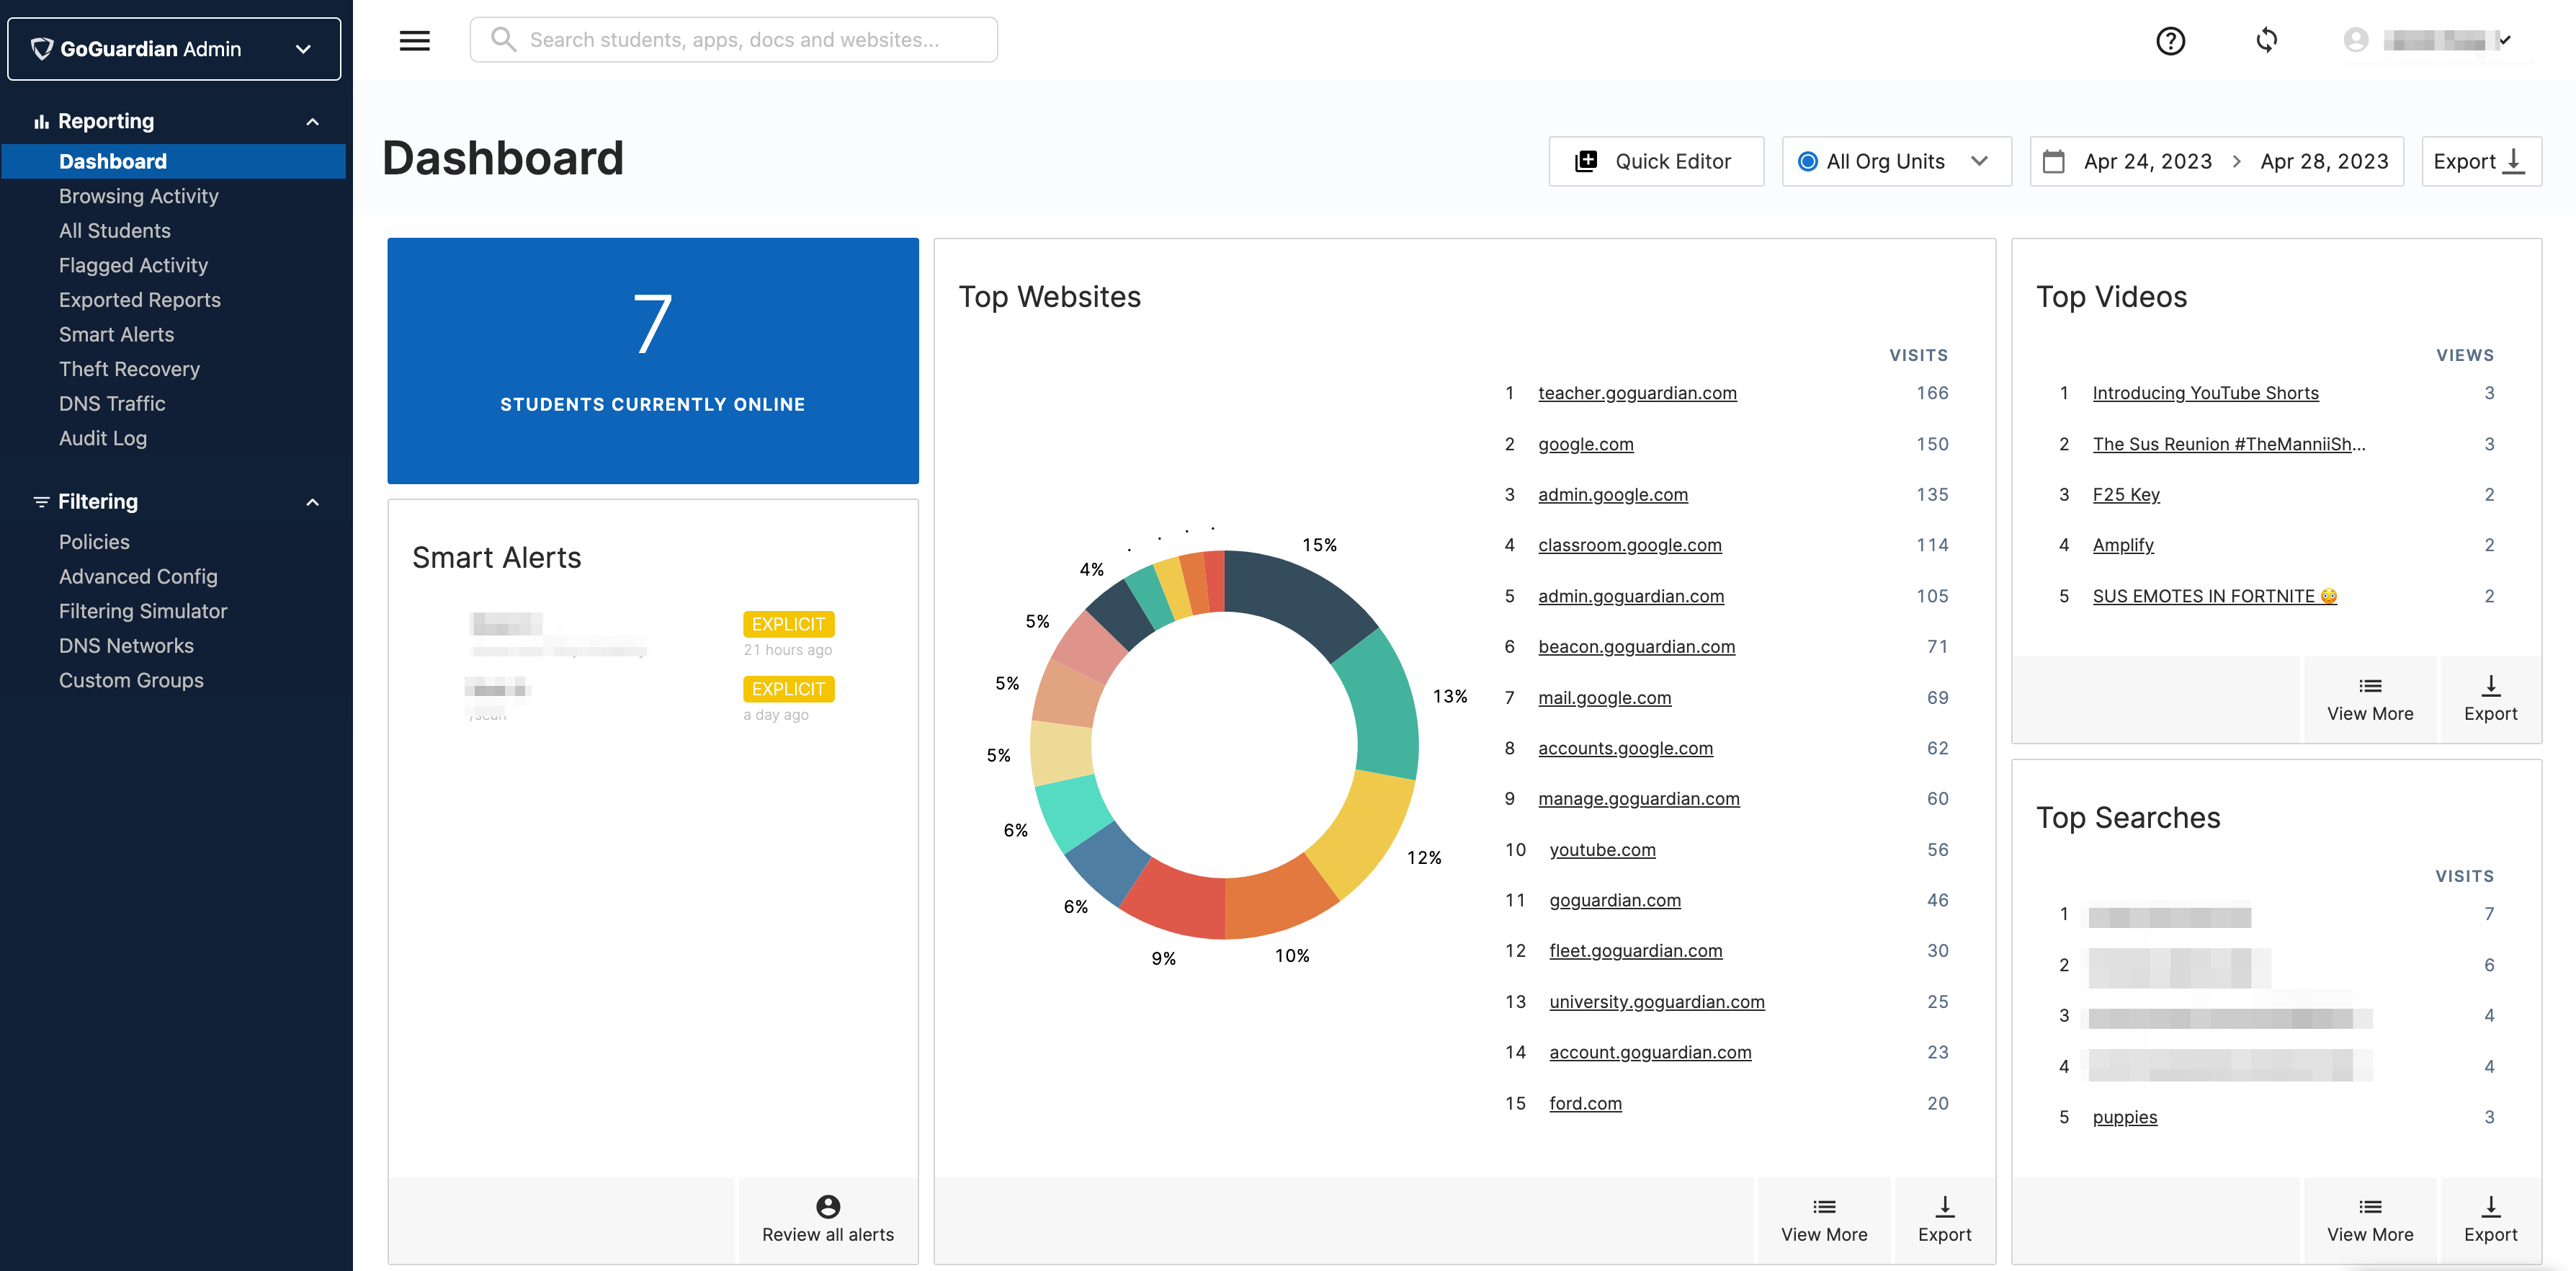2576x1271 pixels.
Task: Click the user profile avatar icon
Action: (x=2356, y=40)
